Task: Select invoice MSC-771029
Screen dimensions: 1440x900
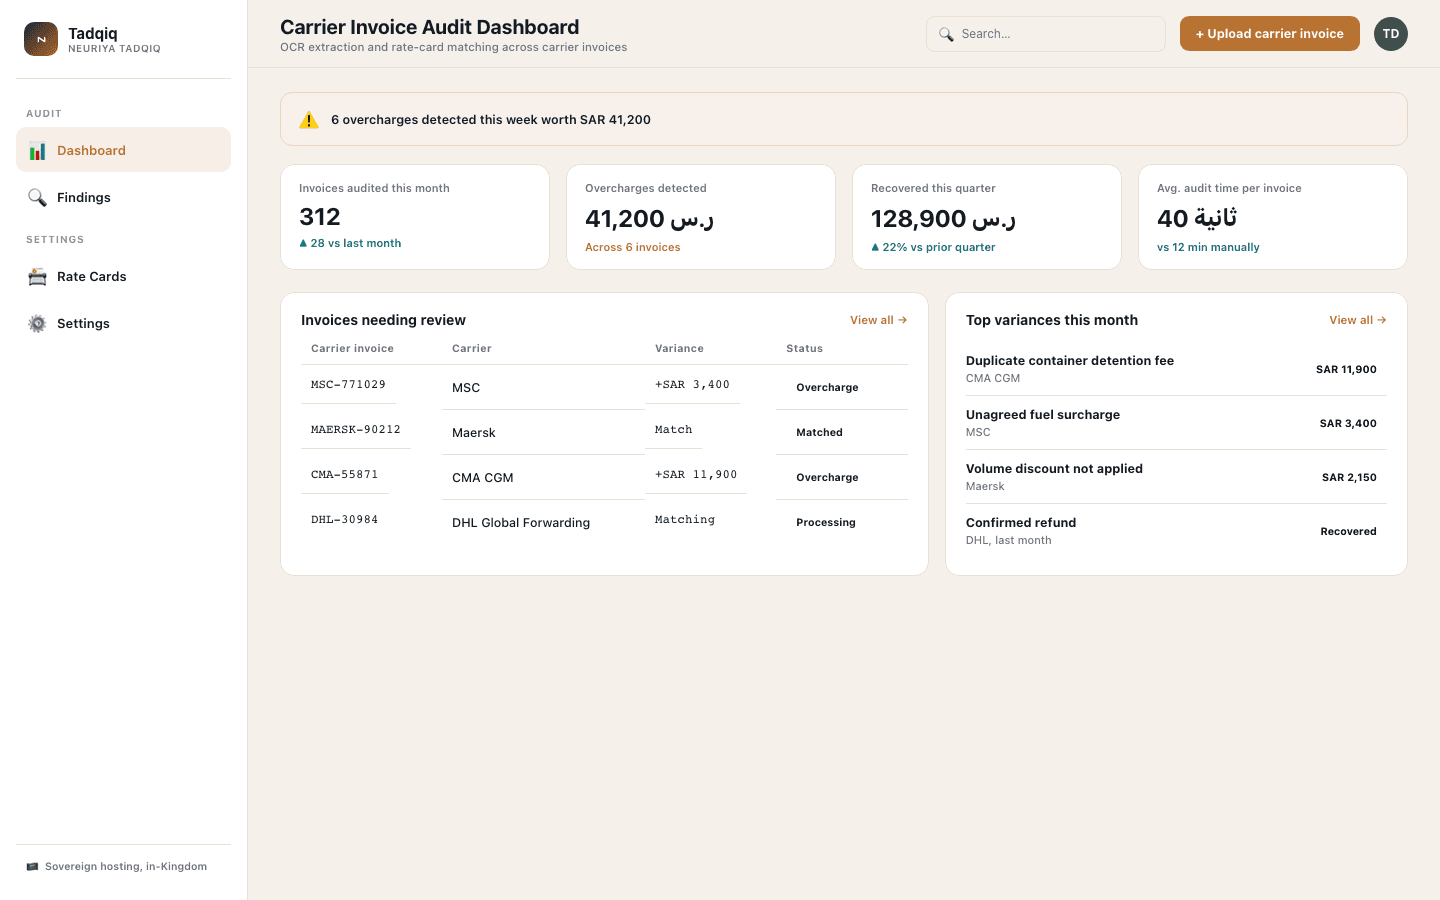Action: [x=348, y=384]
